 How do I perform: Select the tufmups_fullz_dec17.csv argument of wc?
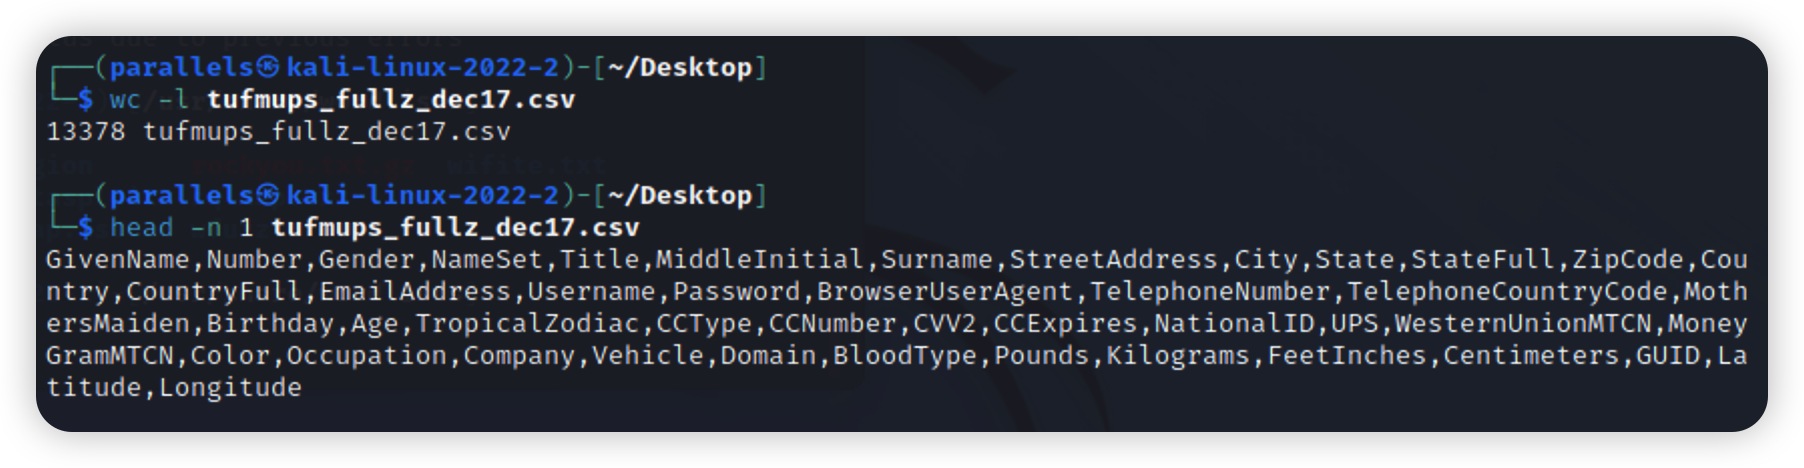point(391,100)
